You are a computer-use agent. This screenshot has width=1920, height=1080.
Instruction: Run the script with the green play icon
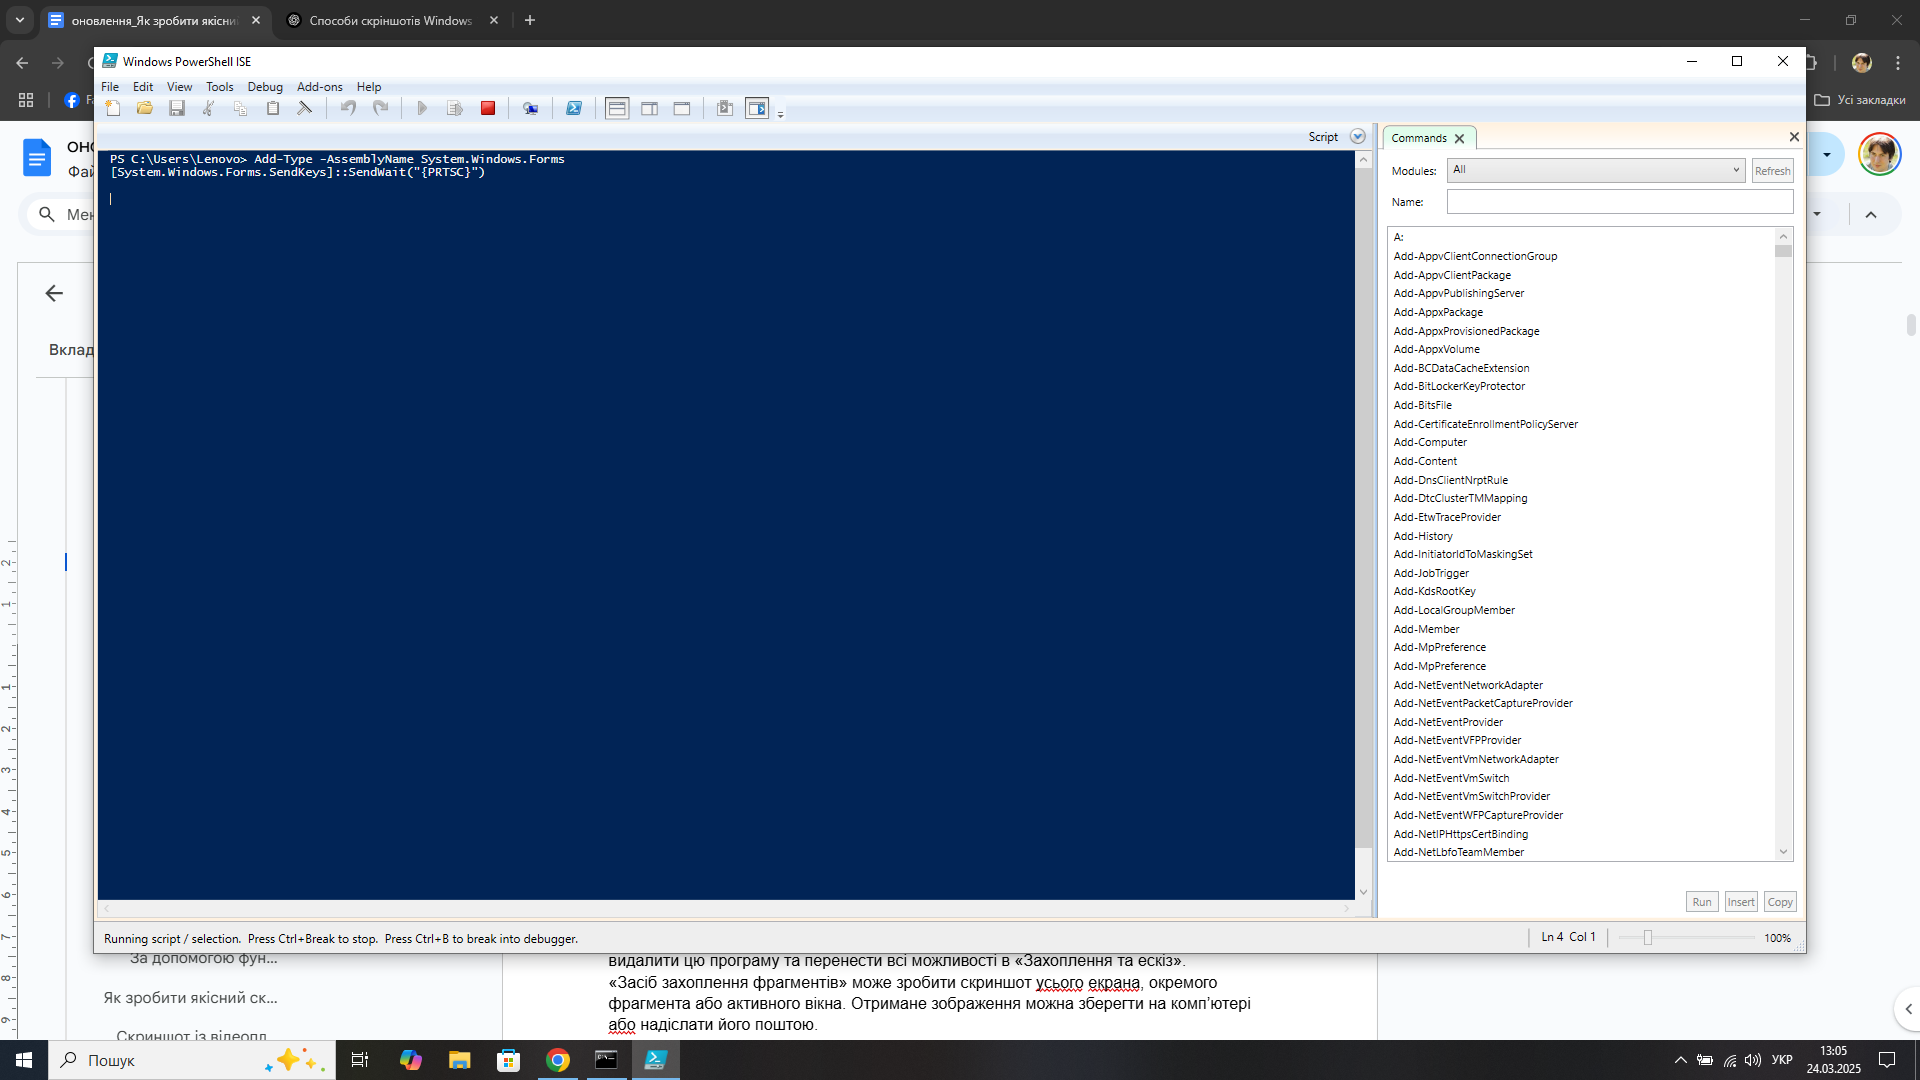click(x=422, y=108)
